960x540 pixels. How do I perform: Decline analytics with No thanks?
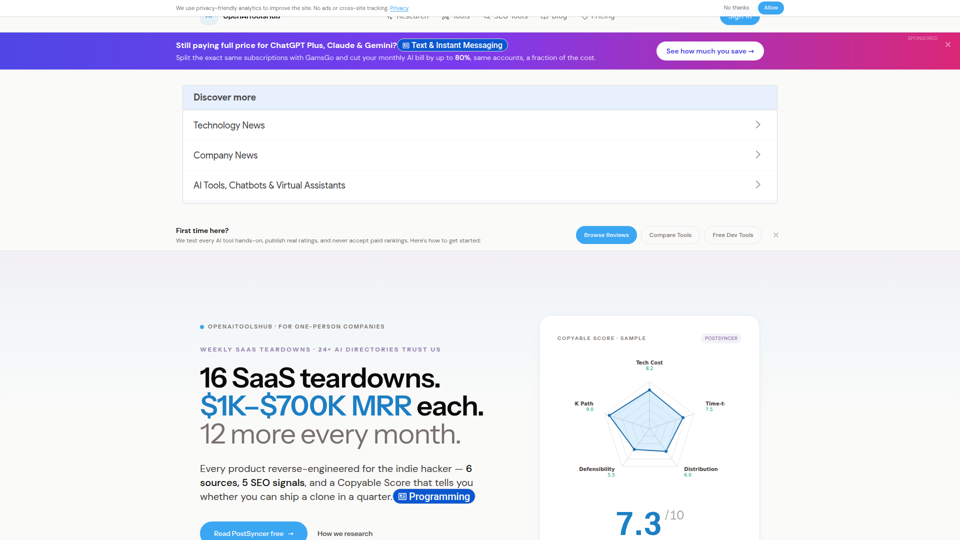736,8
